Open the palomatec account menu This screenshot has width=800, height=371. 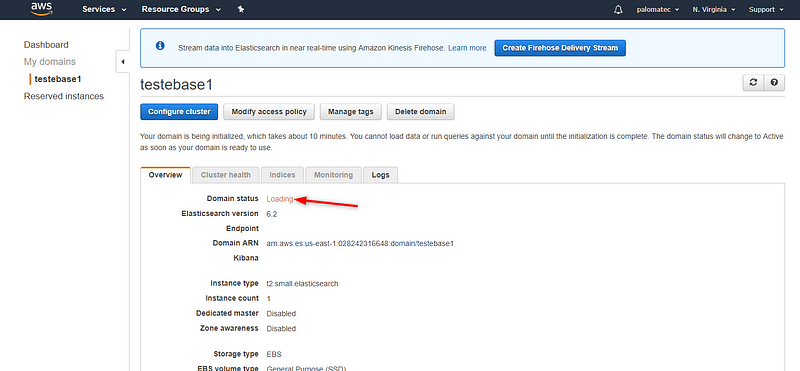pos(658,10)
